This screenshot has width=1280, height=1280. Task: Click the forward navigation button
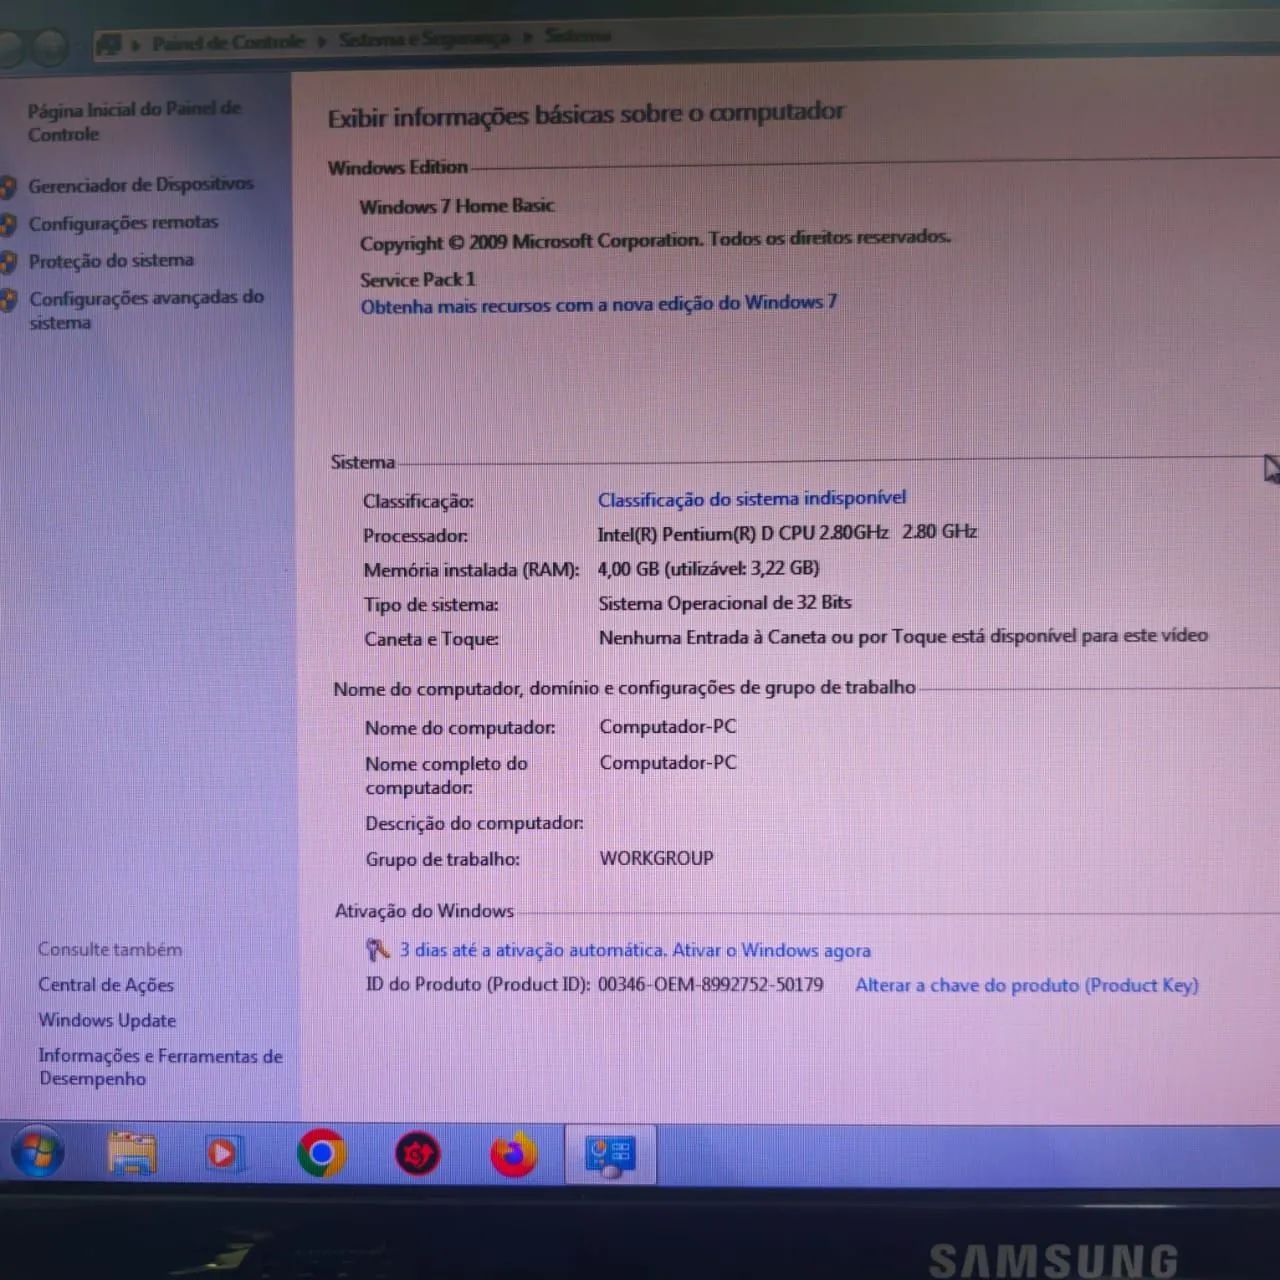coord(48,46)
